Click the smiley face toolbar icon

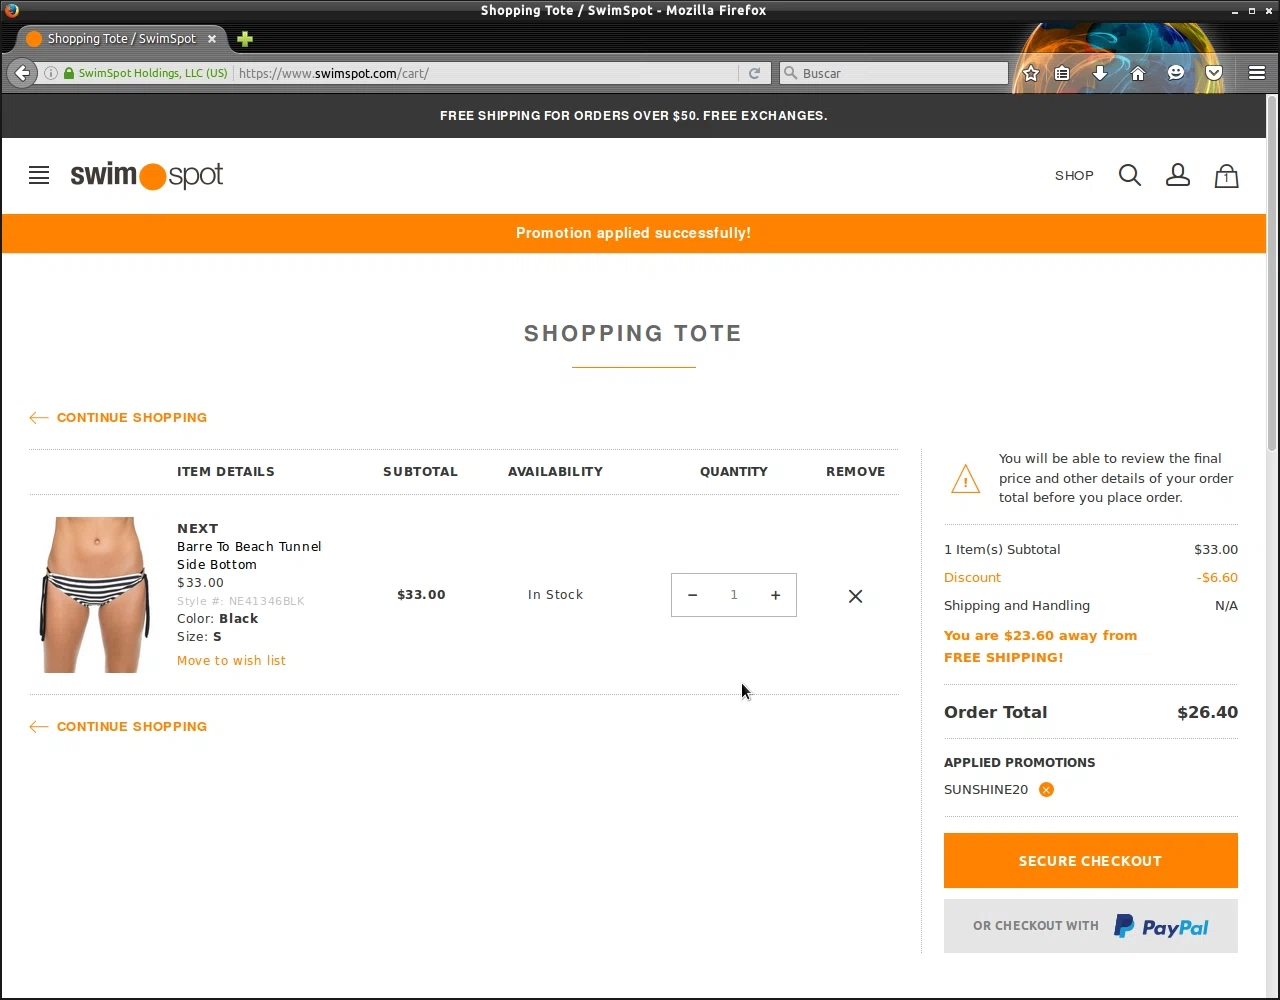click(1176, 73)
